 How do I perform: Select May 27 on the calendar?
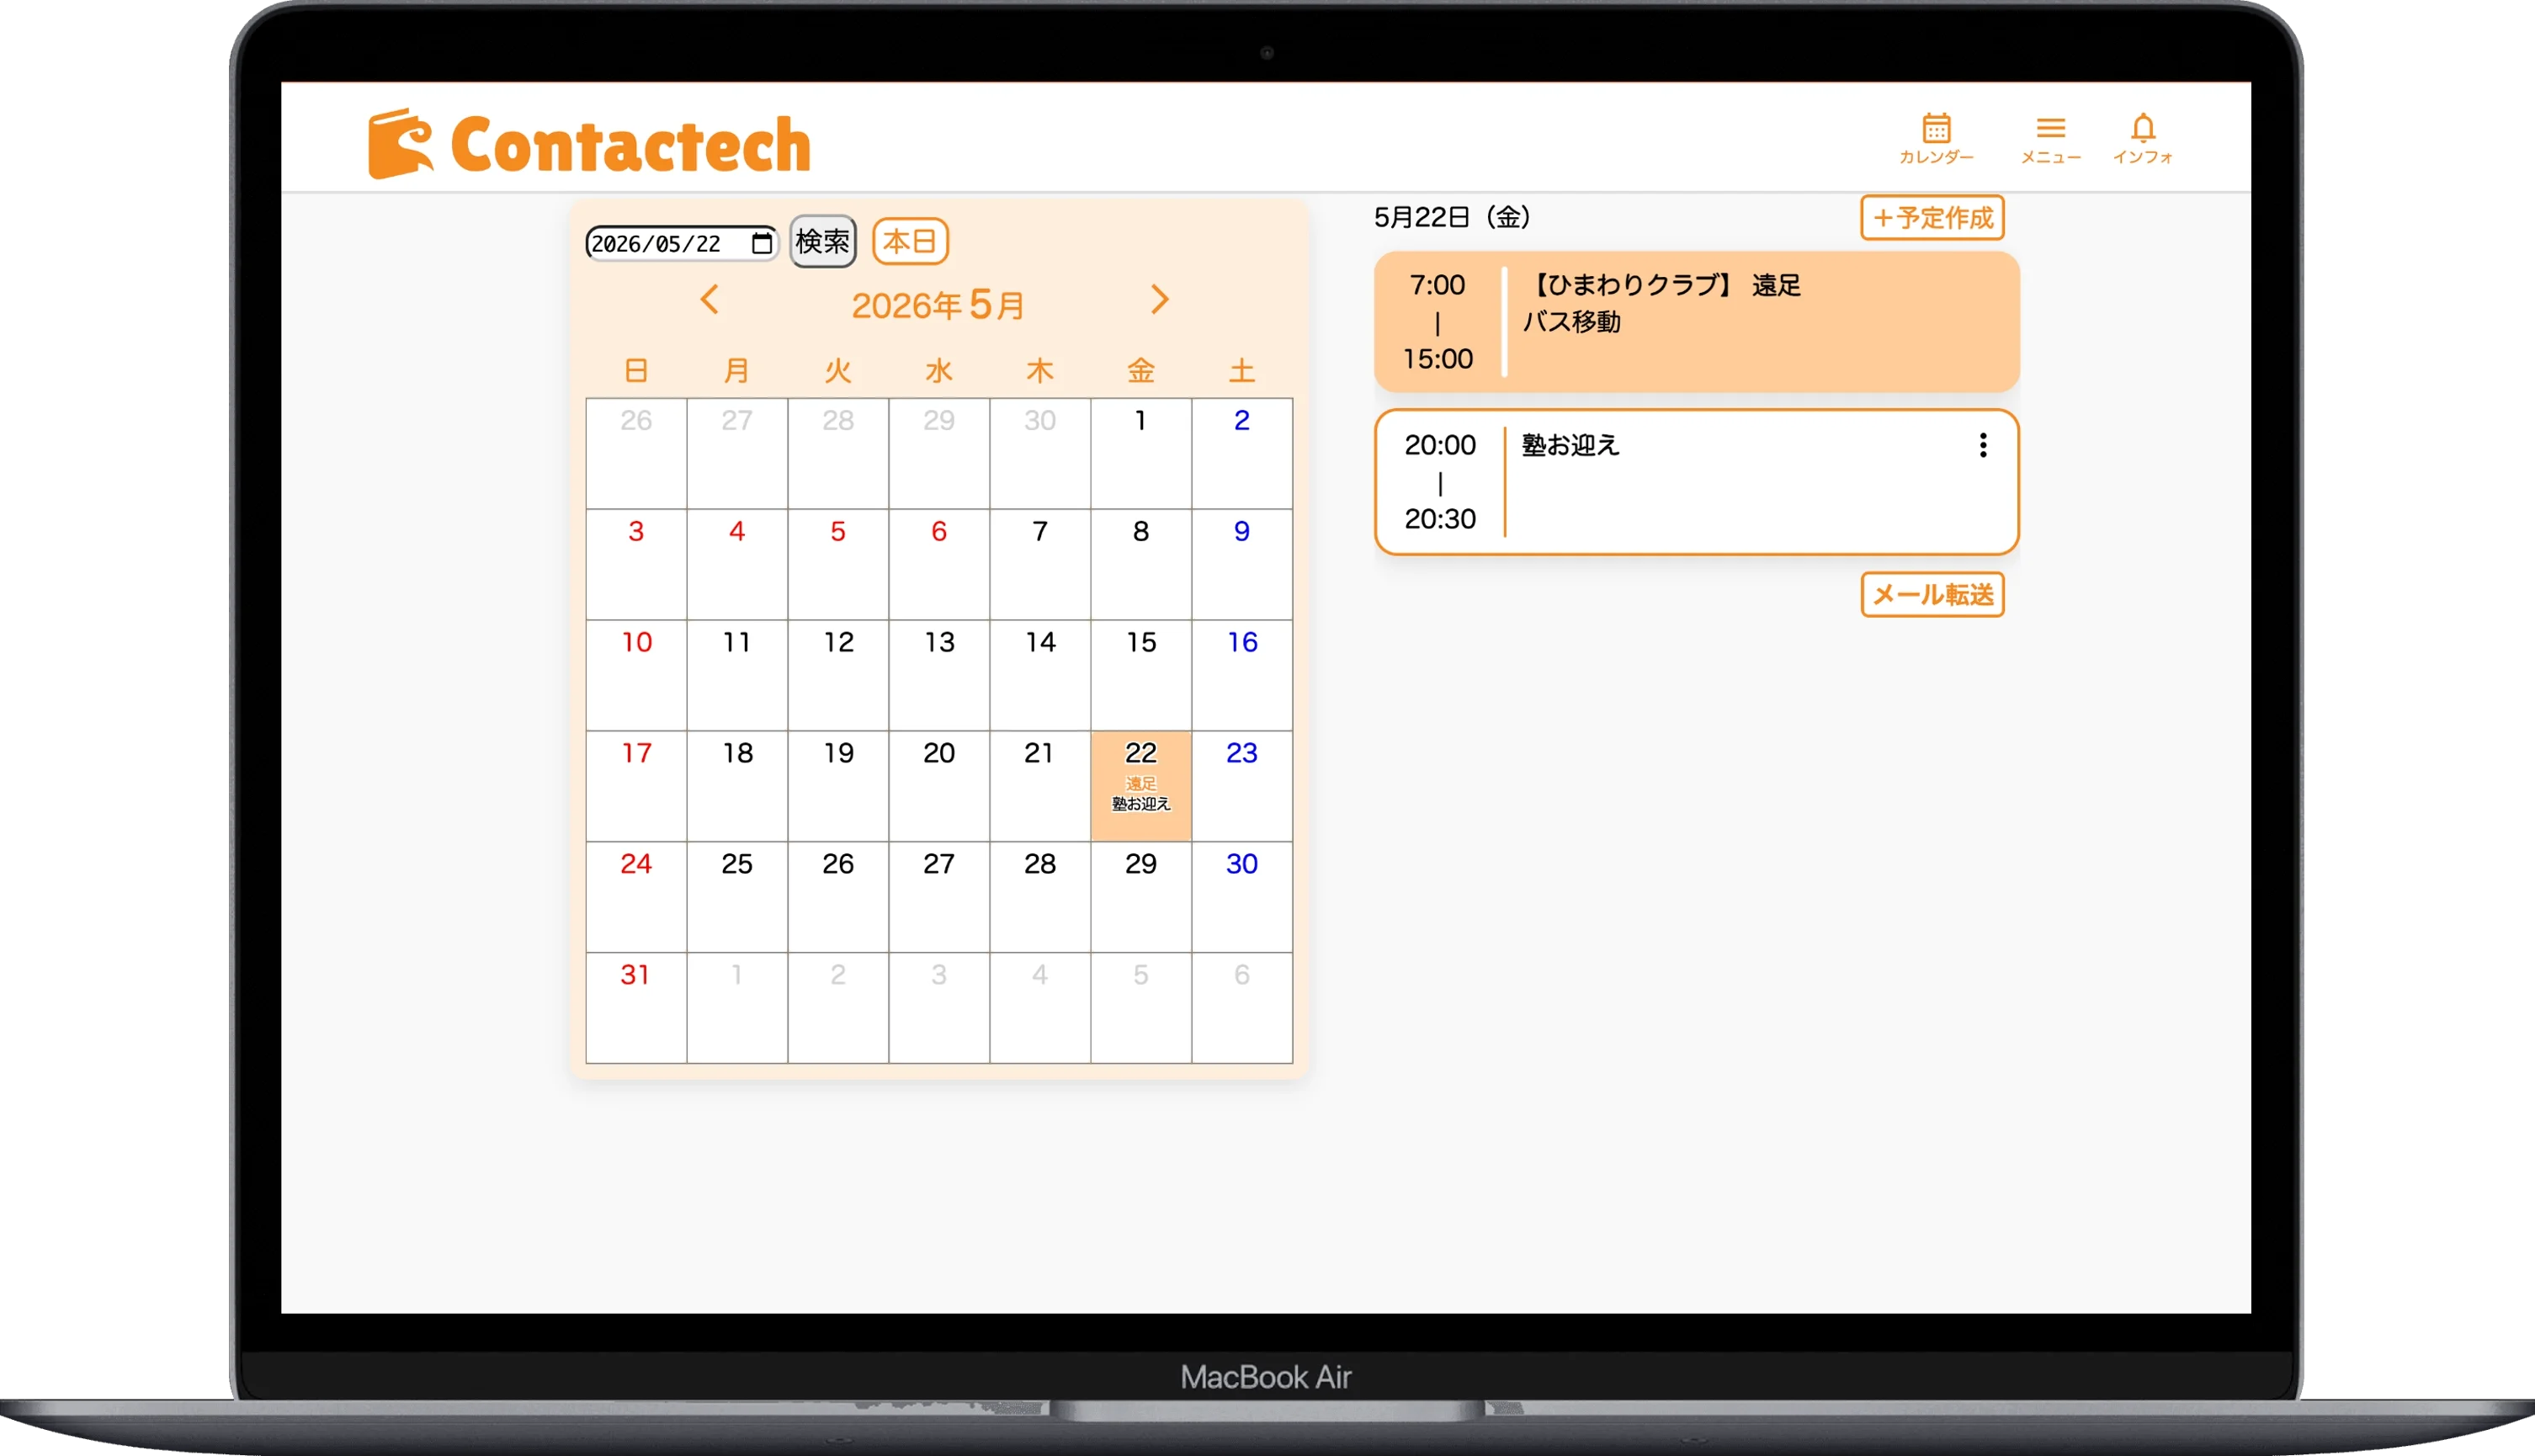click(939, 897)
